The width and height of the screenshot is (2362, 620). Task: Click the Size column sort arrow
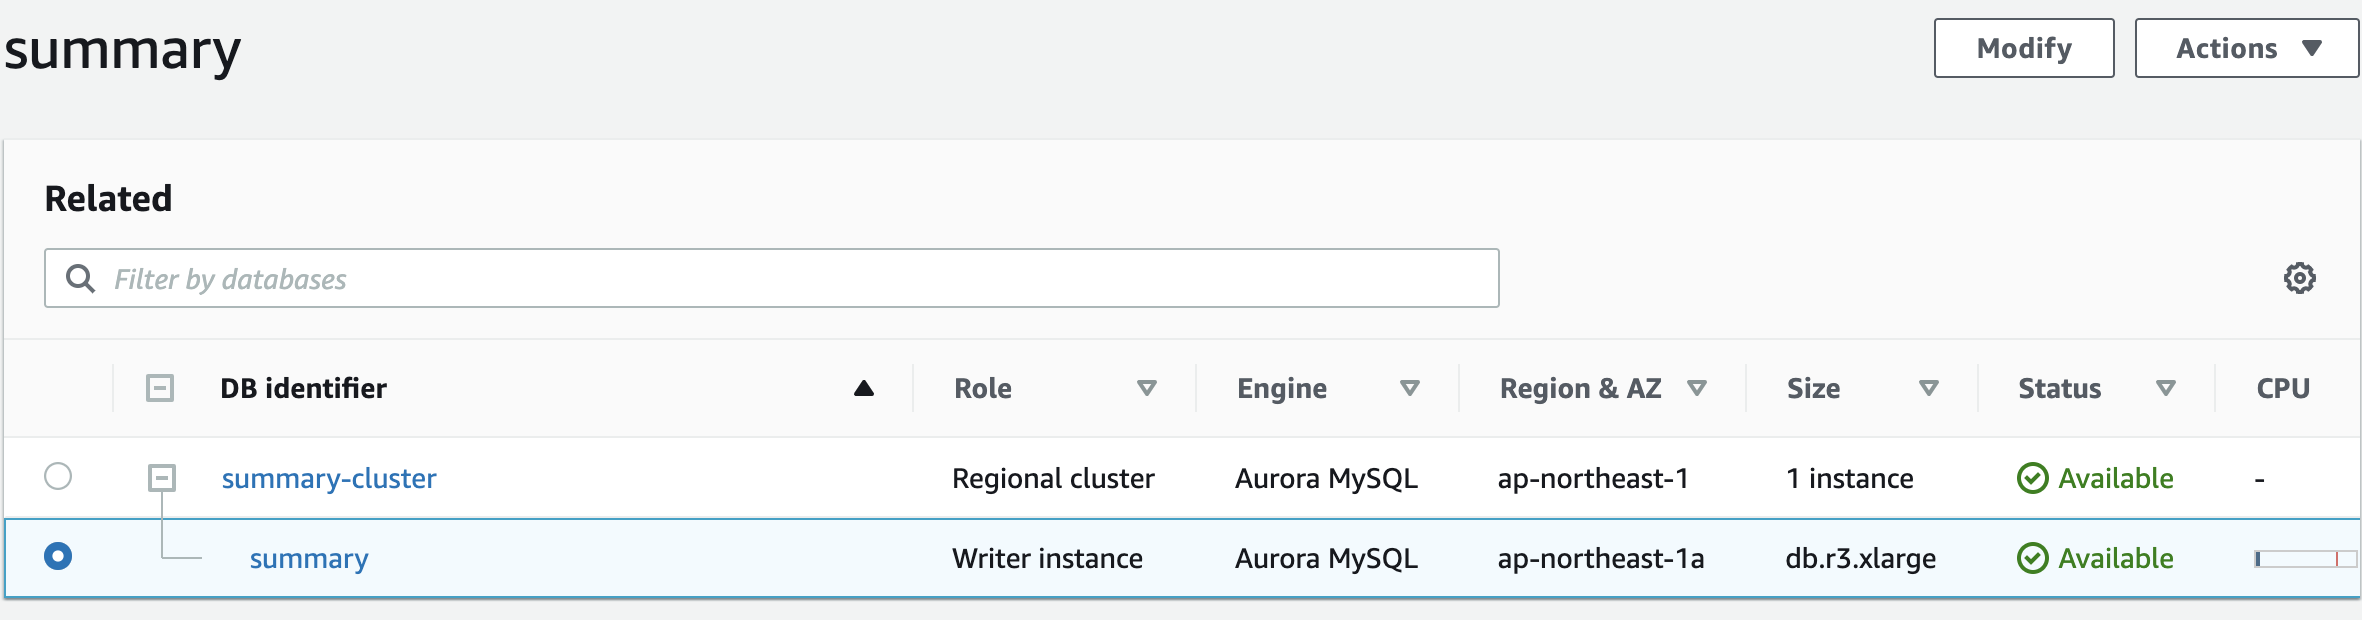pyautogui.click(x=1929, y=388)
